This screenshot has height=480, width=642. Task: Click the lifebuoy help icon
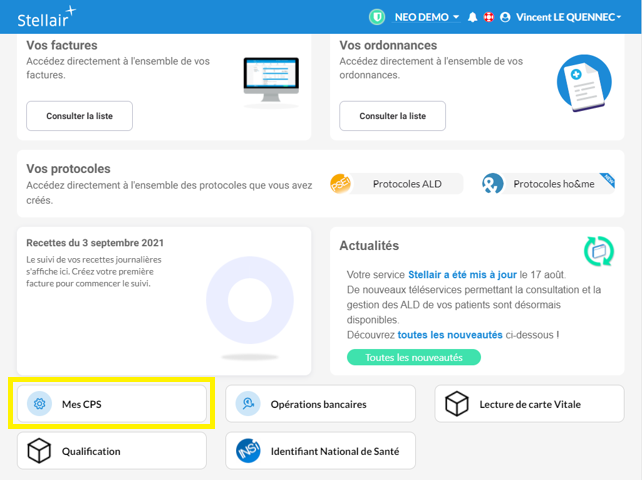tap(488, 17)
